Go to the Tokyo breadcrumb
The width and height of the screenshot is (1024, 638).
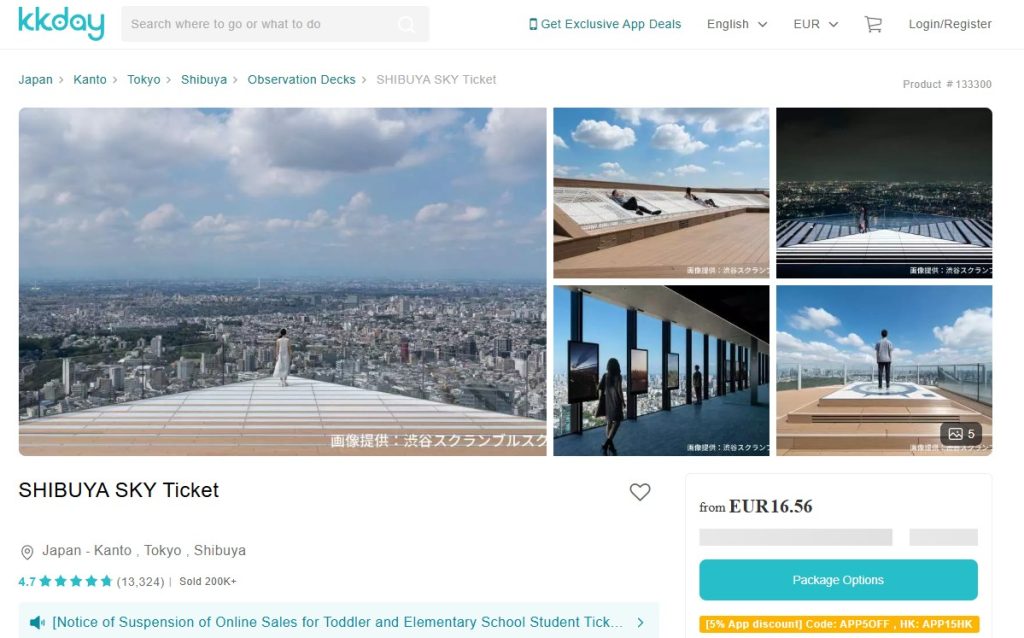click(143, 80)
